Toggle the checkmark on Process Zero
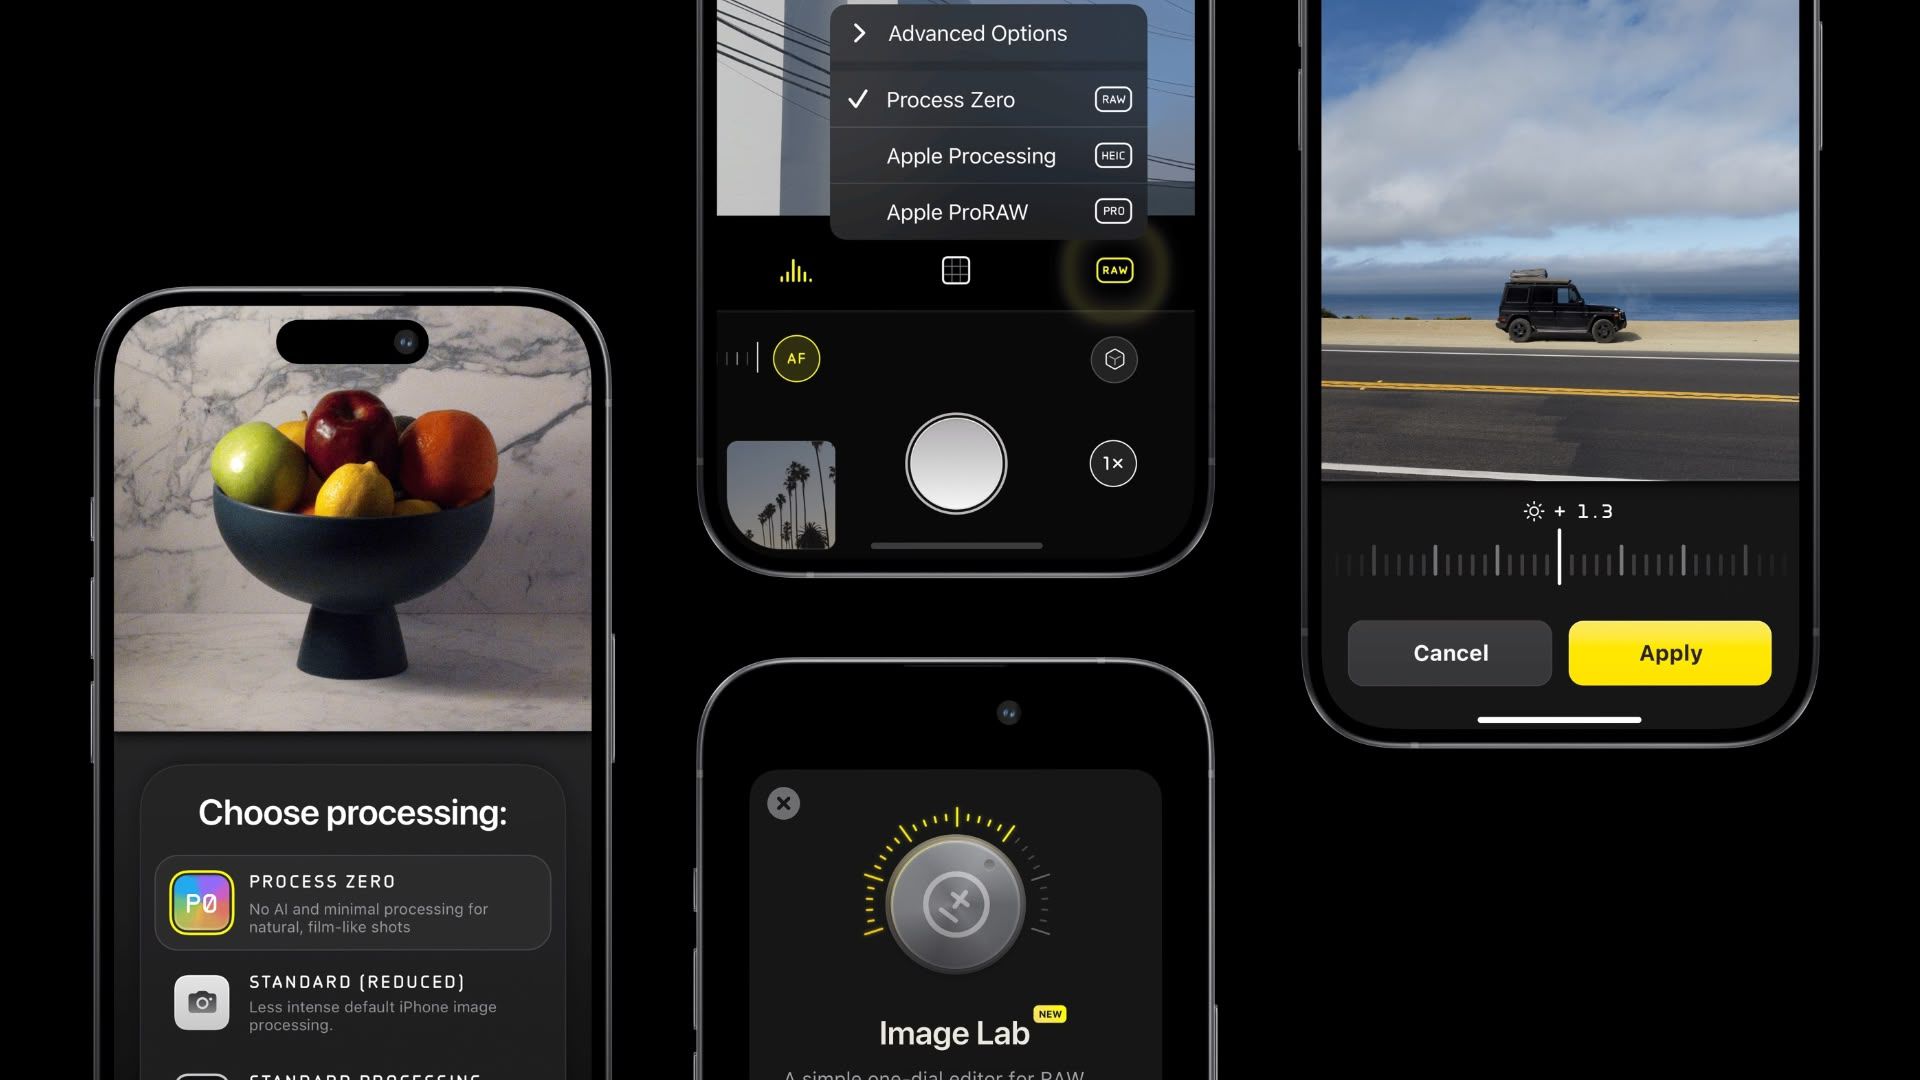 pos(857,99)
